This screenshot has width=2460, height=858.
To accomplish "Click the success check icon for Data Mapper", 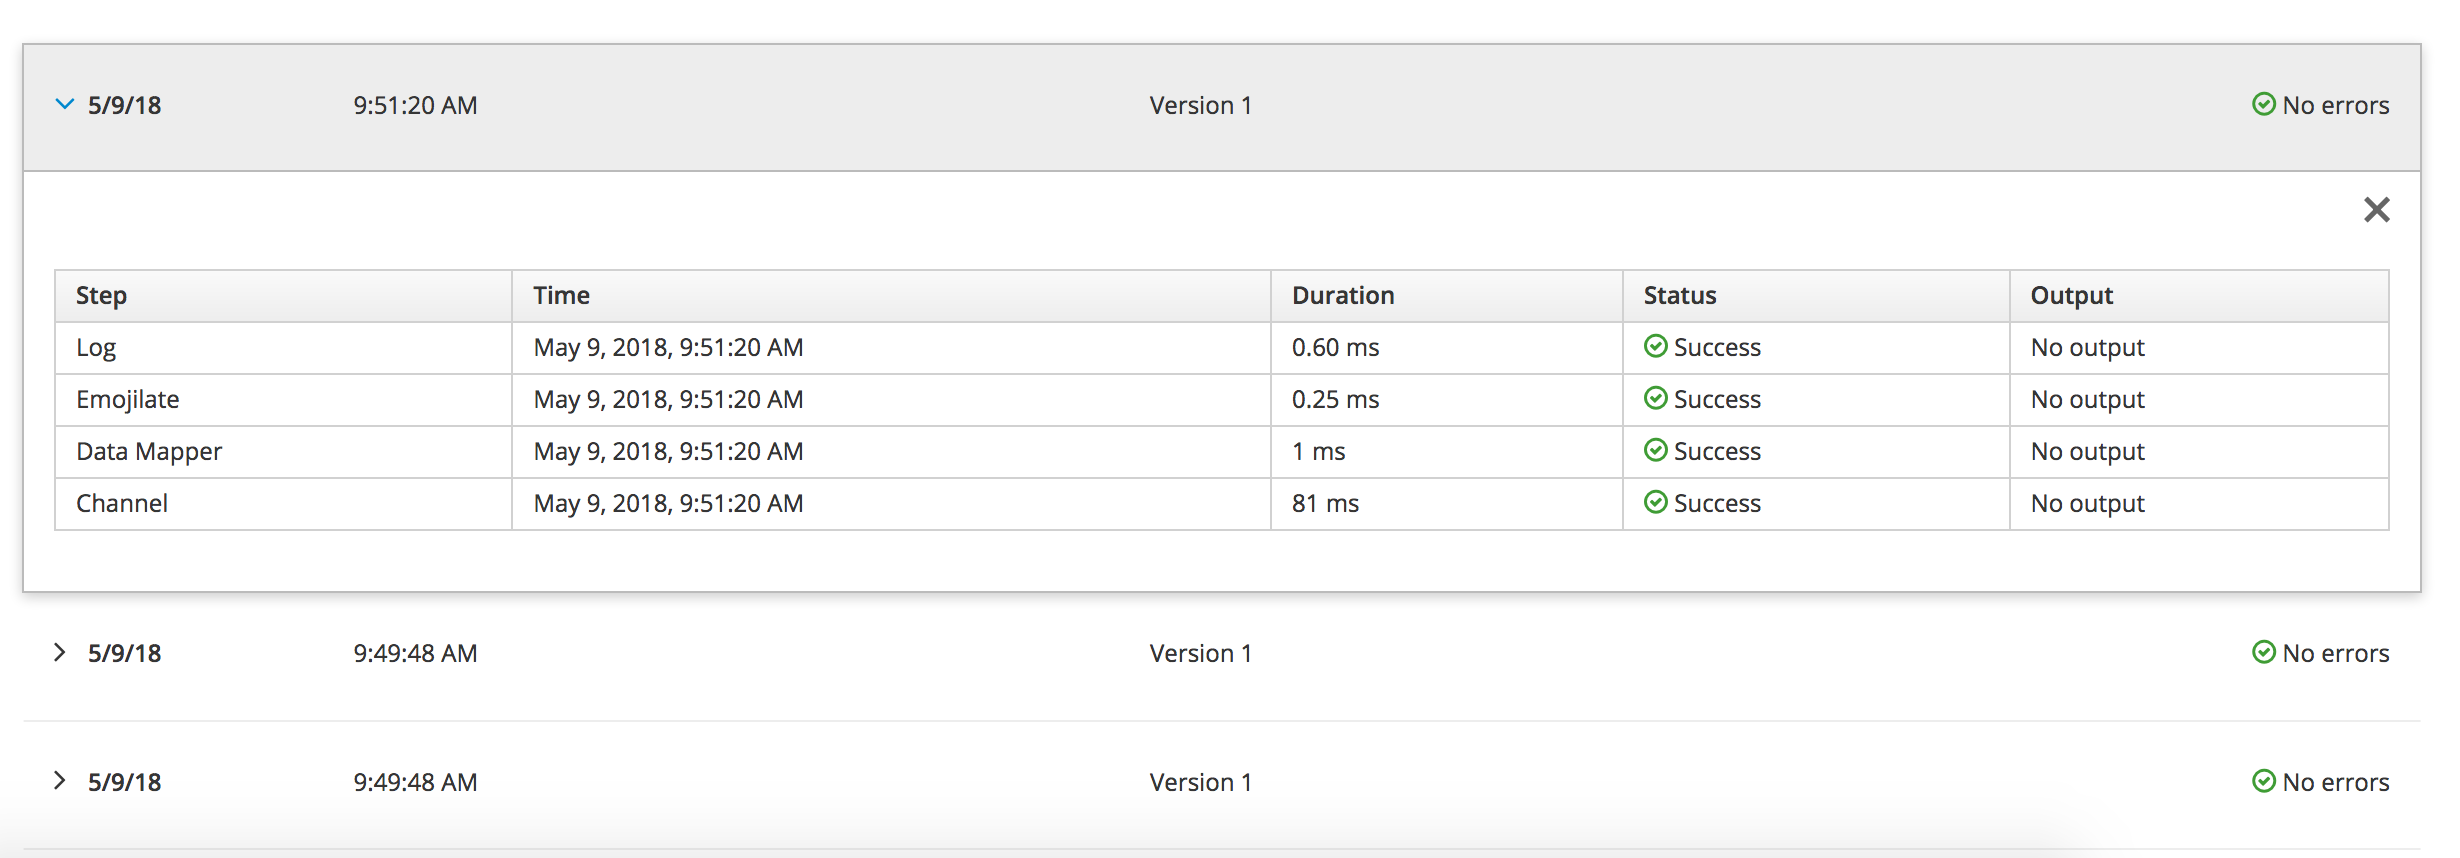I will click(x=1655, y=450).
